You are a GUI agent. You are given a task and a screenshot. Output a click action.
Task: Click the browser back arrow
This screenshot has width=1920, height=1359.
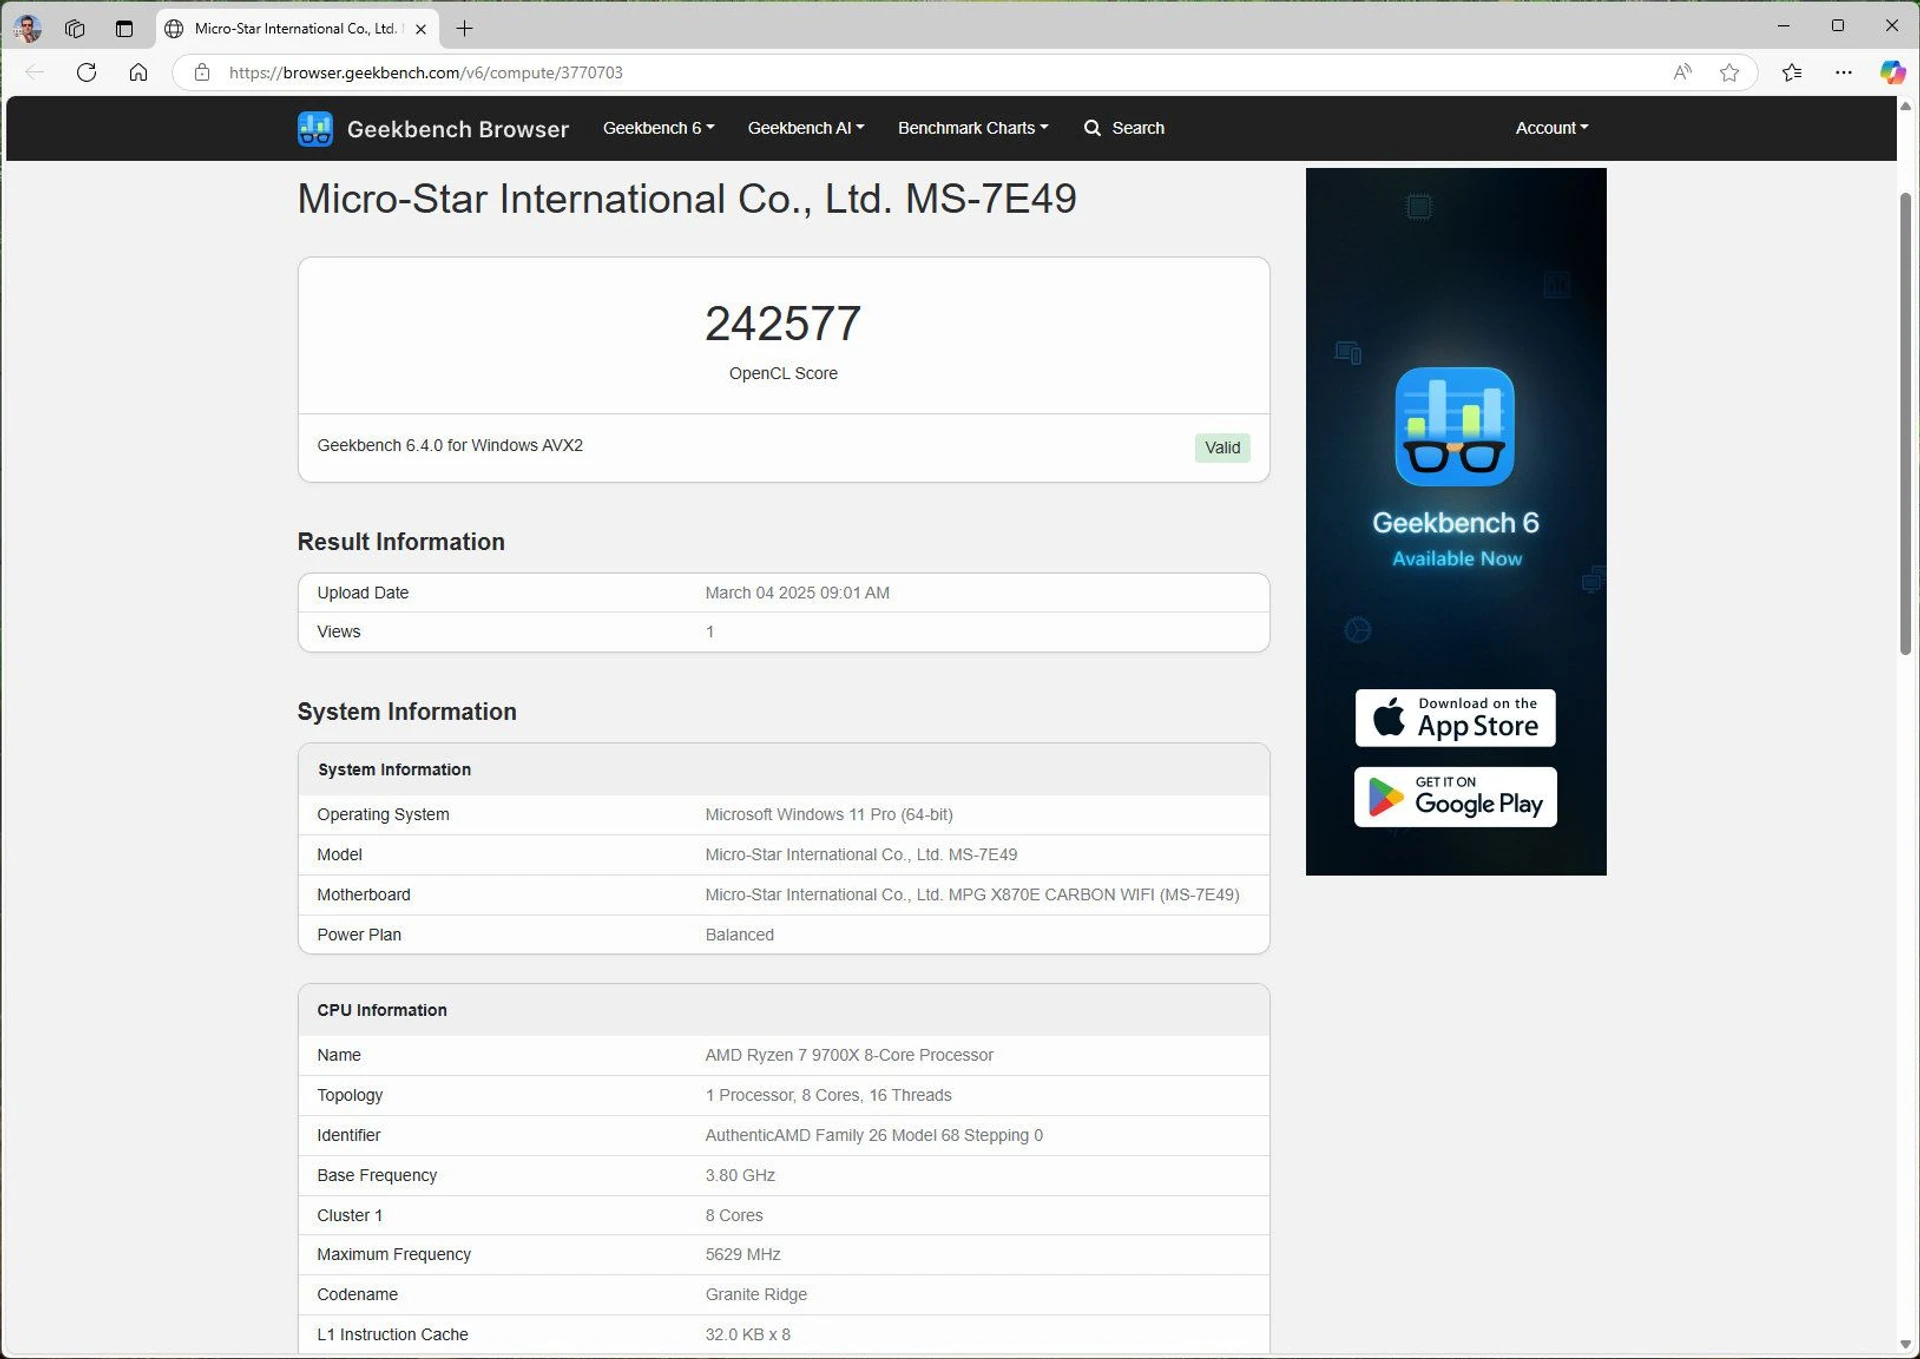[35, 72]
